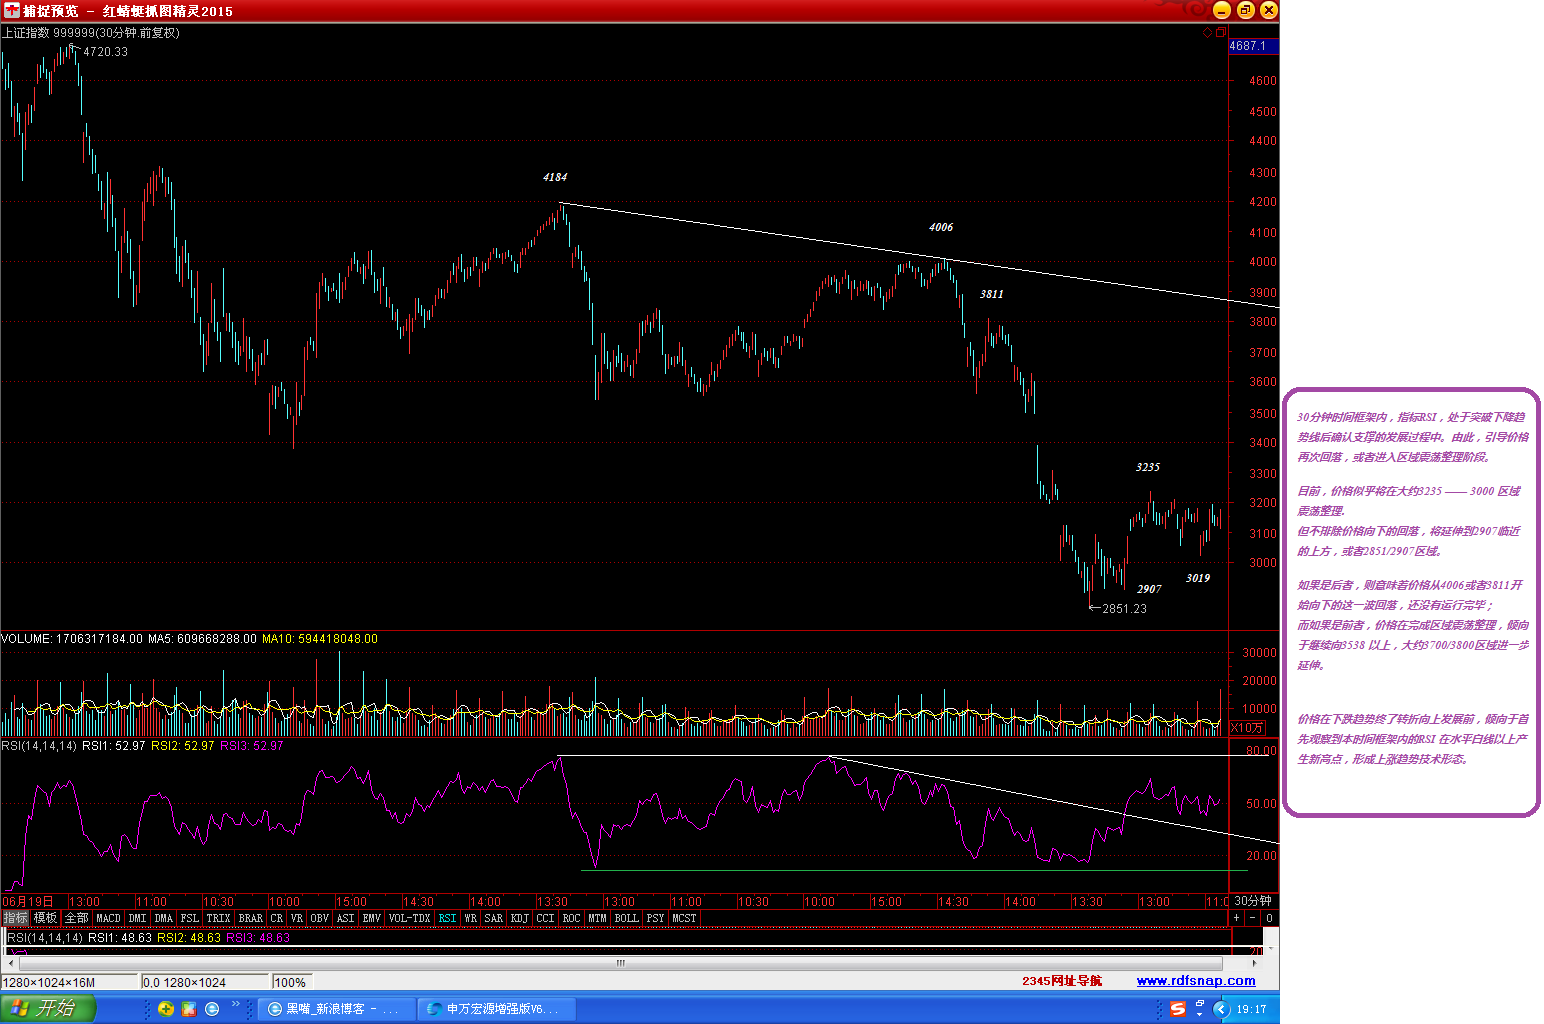Click the 06月19日 date label
Viewport: 1544px width, 1024px height.
tap(28, 901)
